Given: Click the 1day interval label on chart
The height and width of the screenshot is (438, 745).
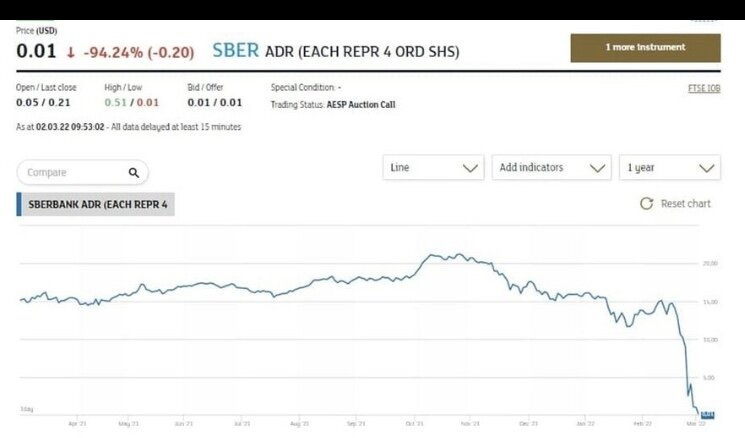Looking at the screenshot, I should pyautogui.click(x=27, y=409).
